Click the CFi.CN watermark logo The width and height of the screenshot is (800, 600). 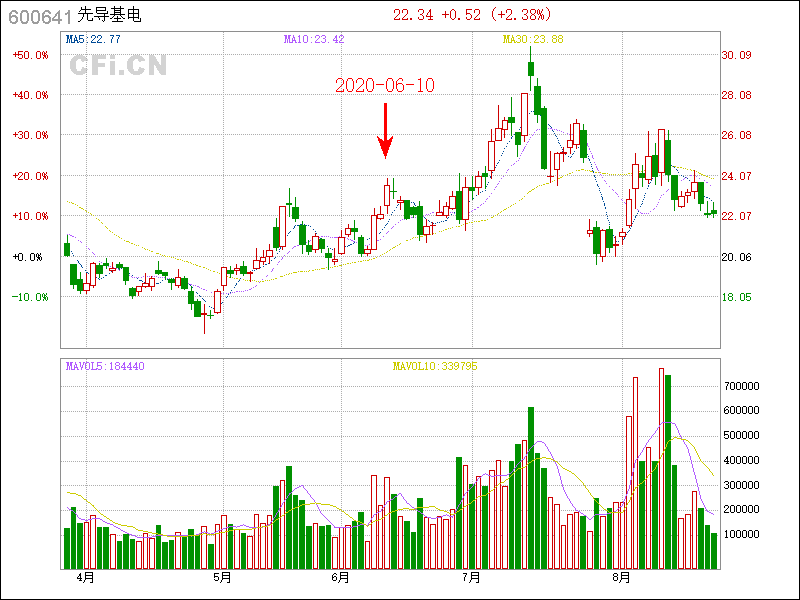coord(118,66)
